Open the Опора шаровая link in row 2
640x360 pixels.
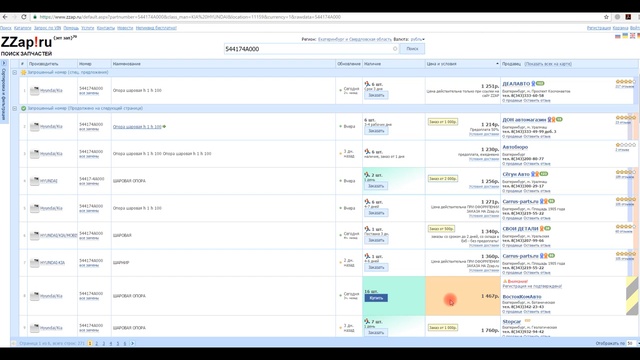click(x=137, y=127)
